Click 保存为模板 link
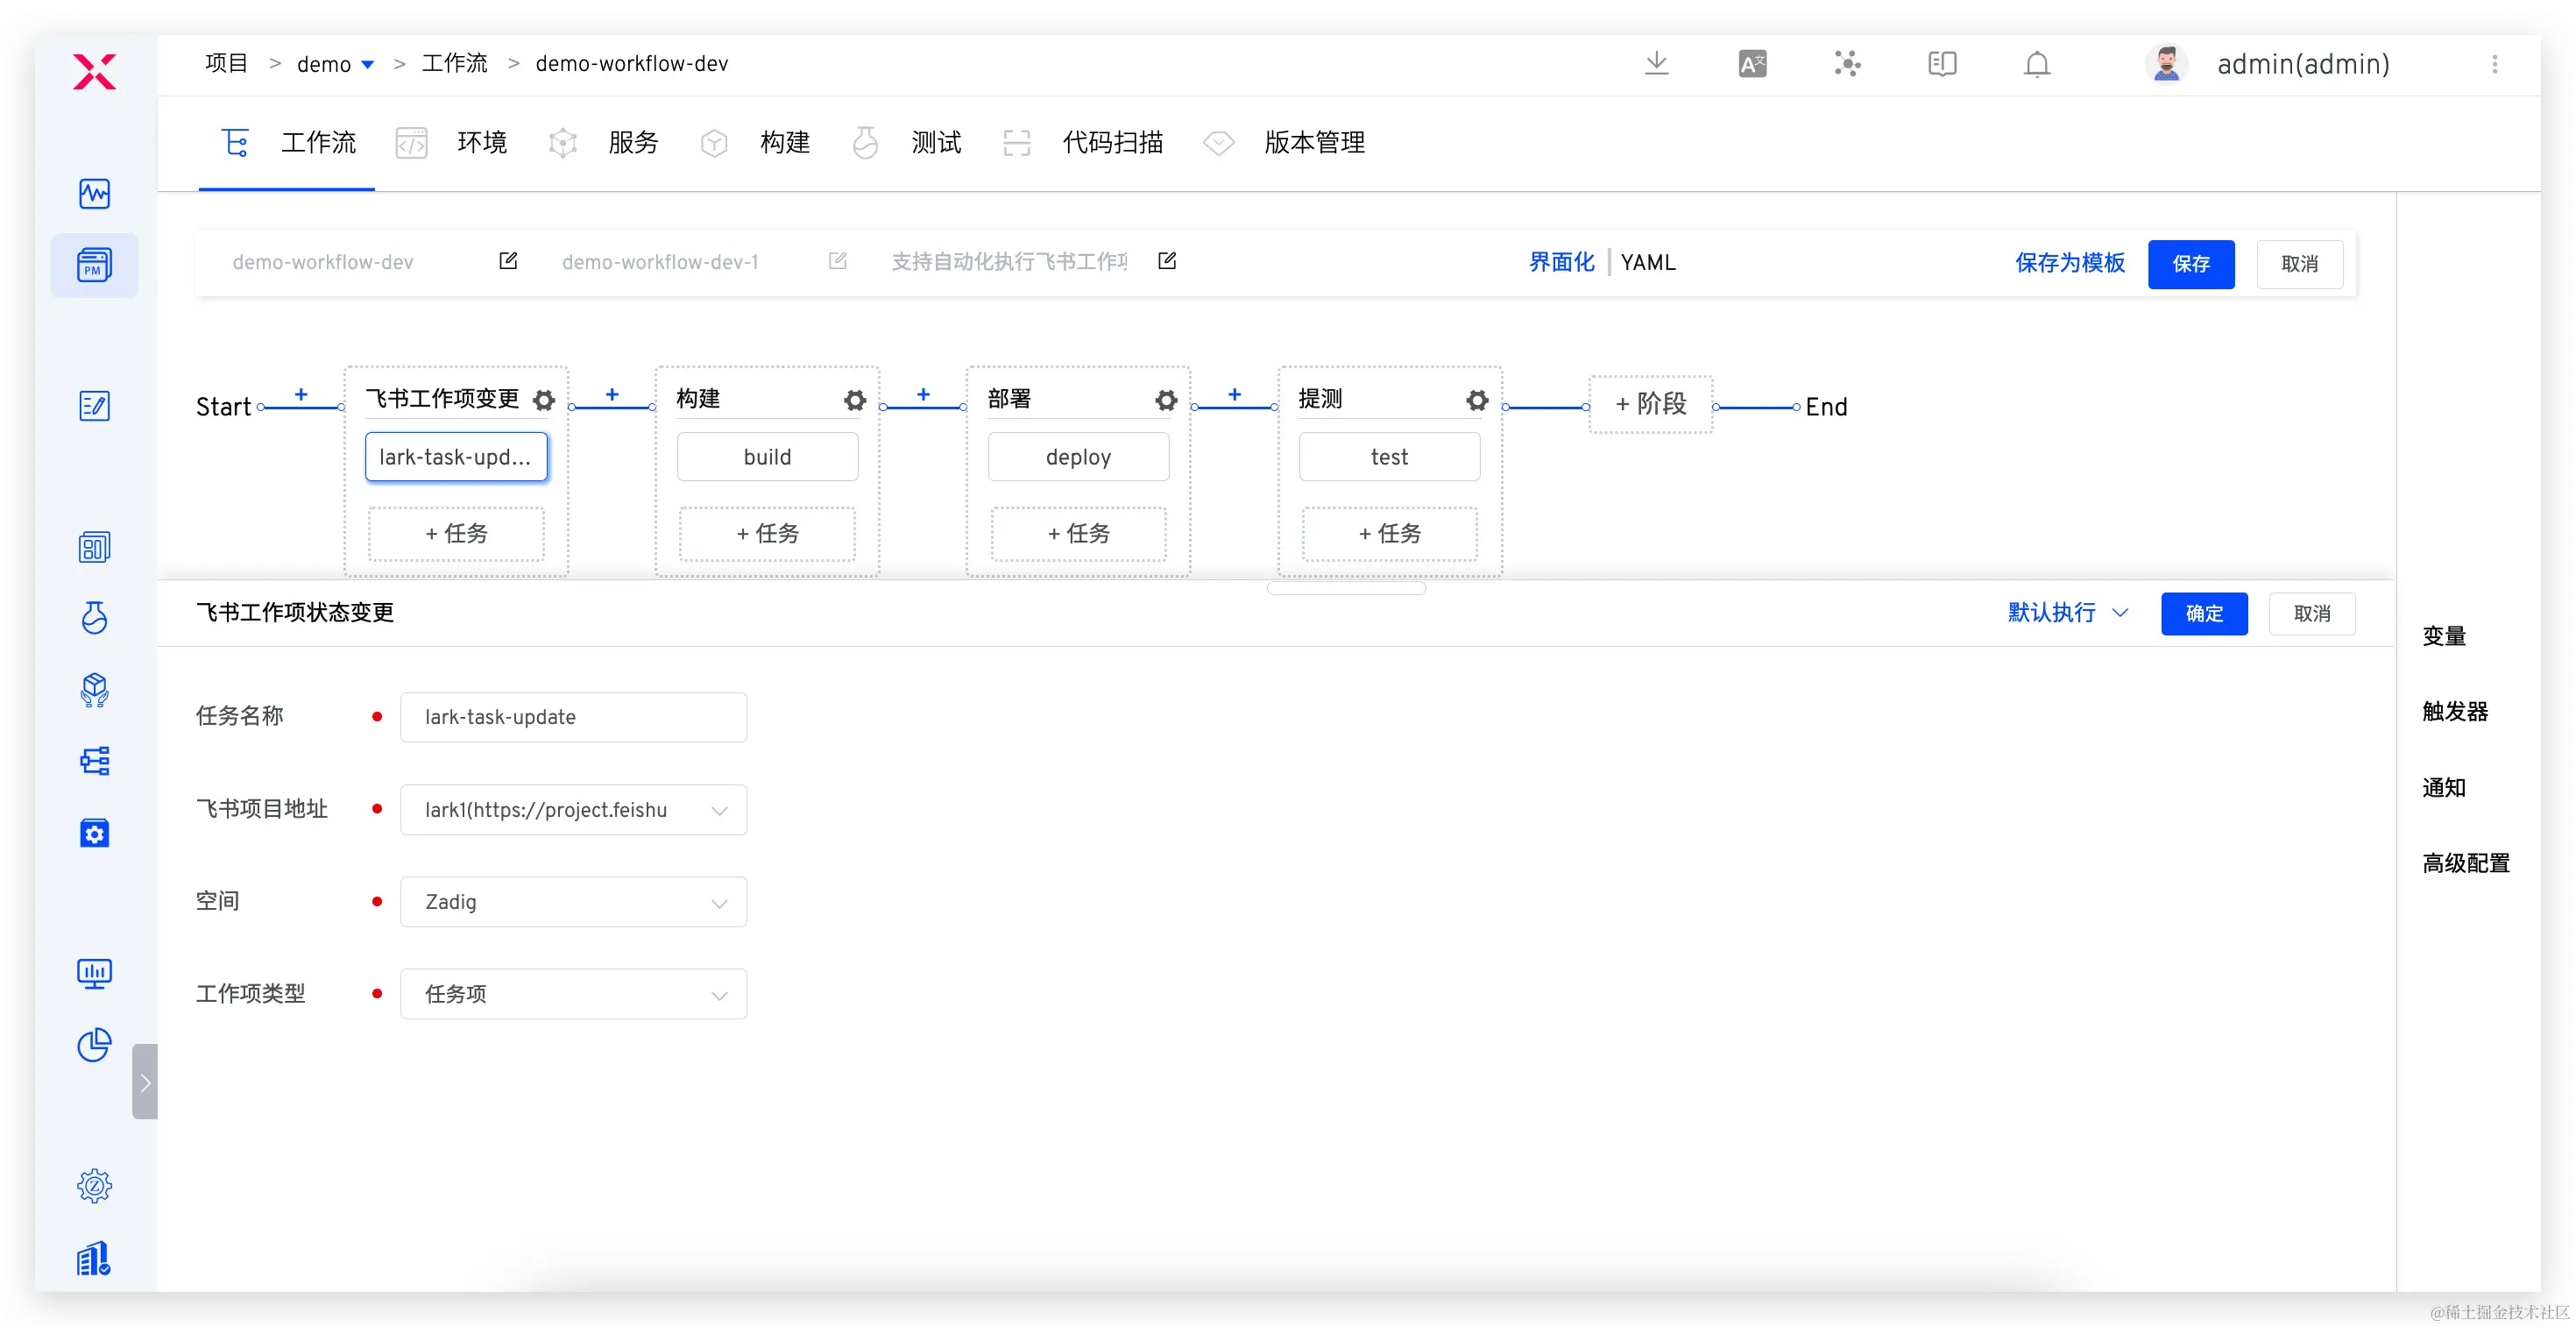 [x=2069, y=262]
